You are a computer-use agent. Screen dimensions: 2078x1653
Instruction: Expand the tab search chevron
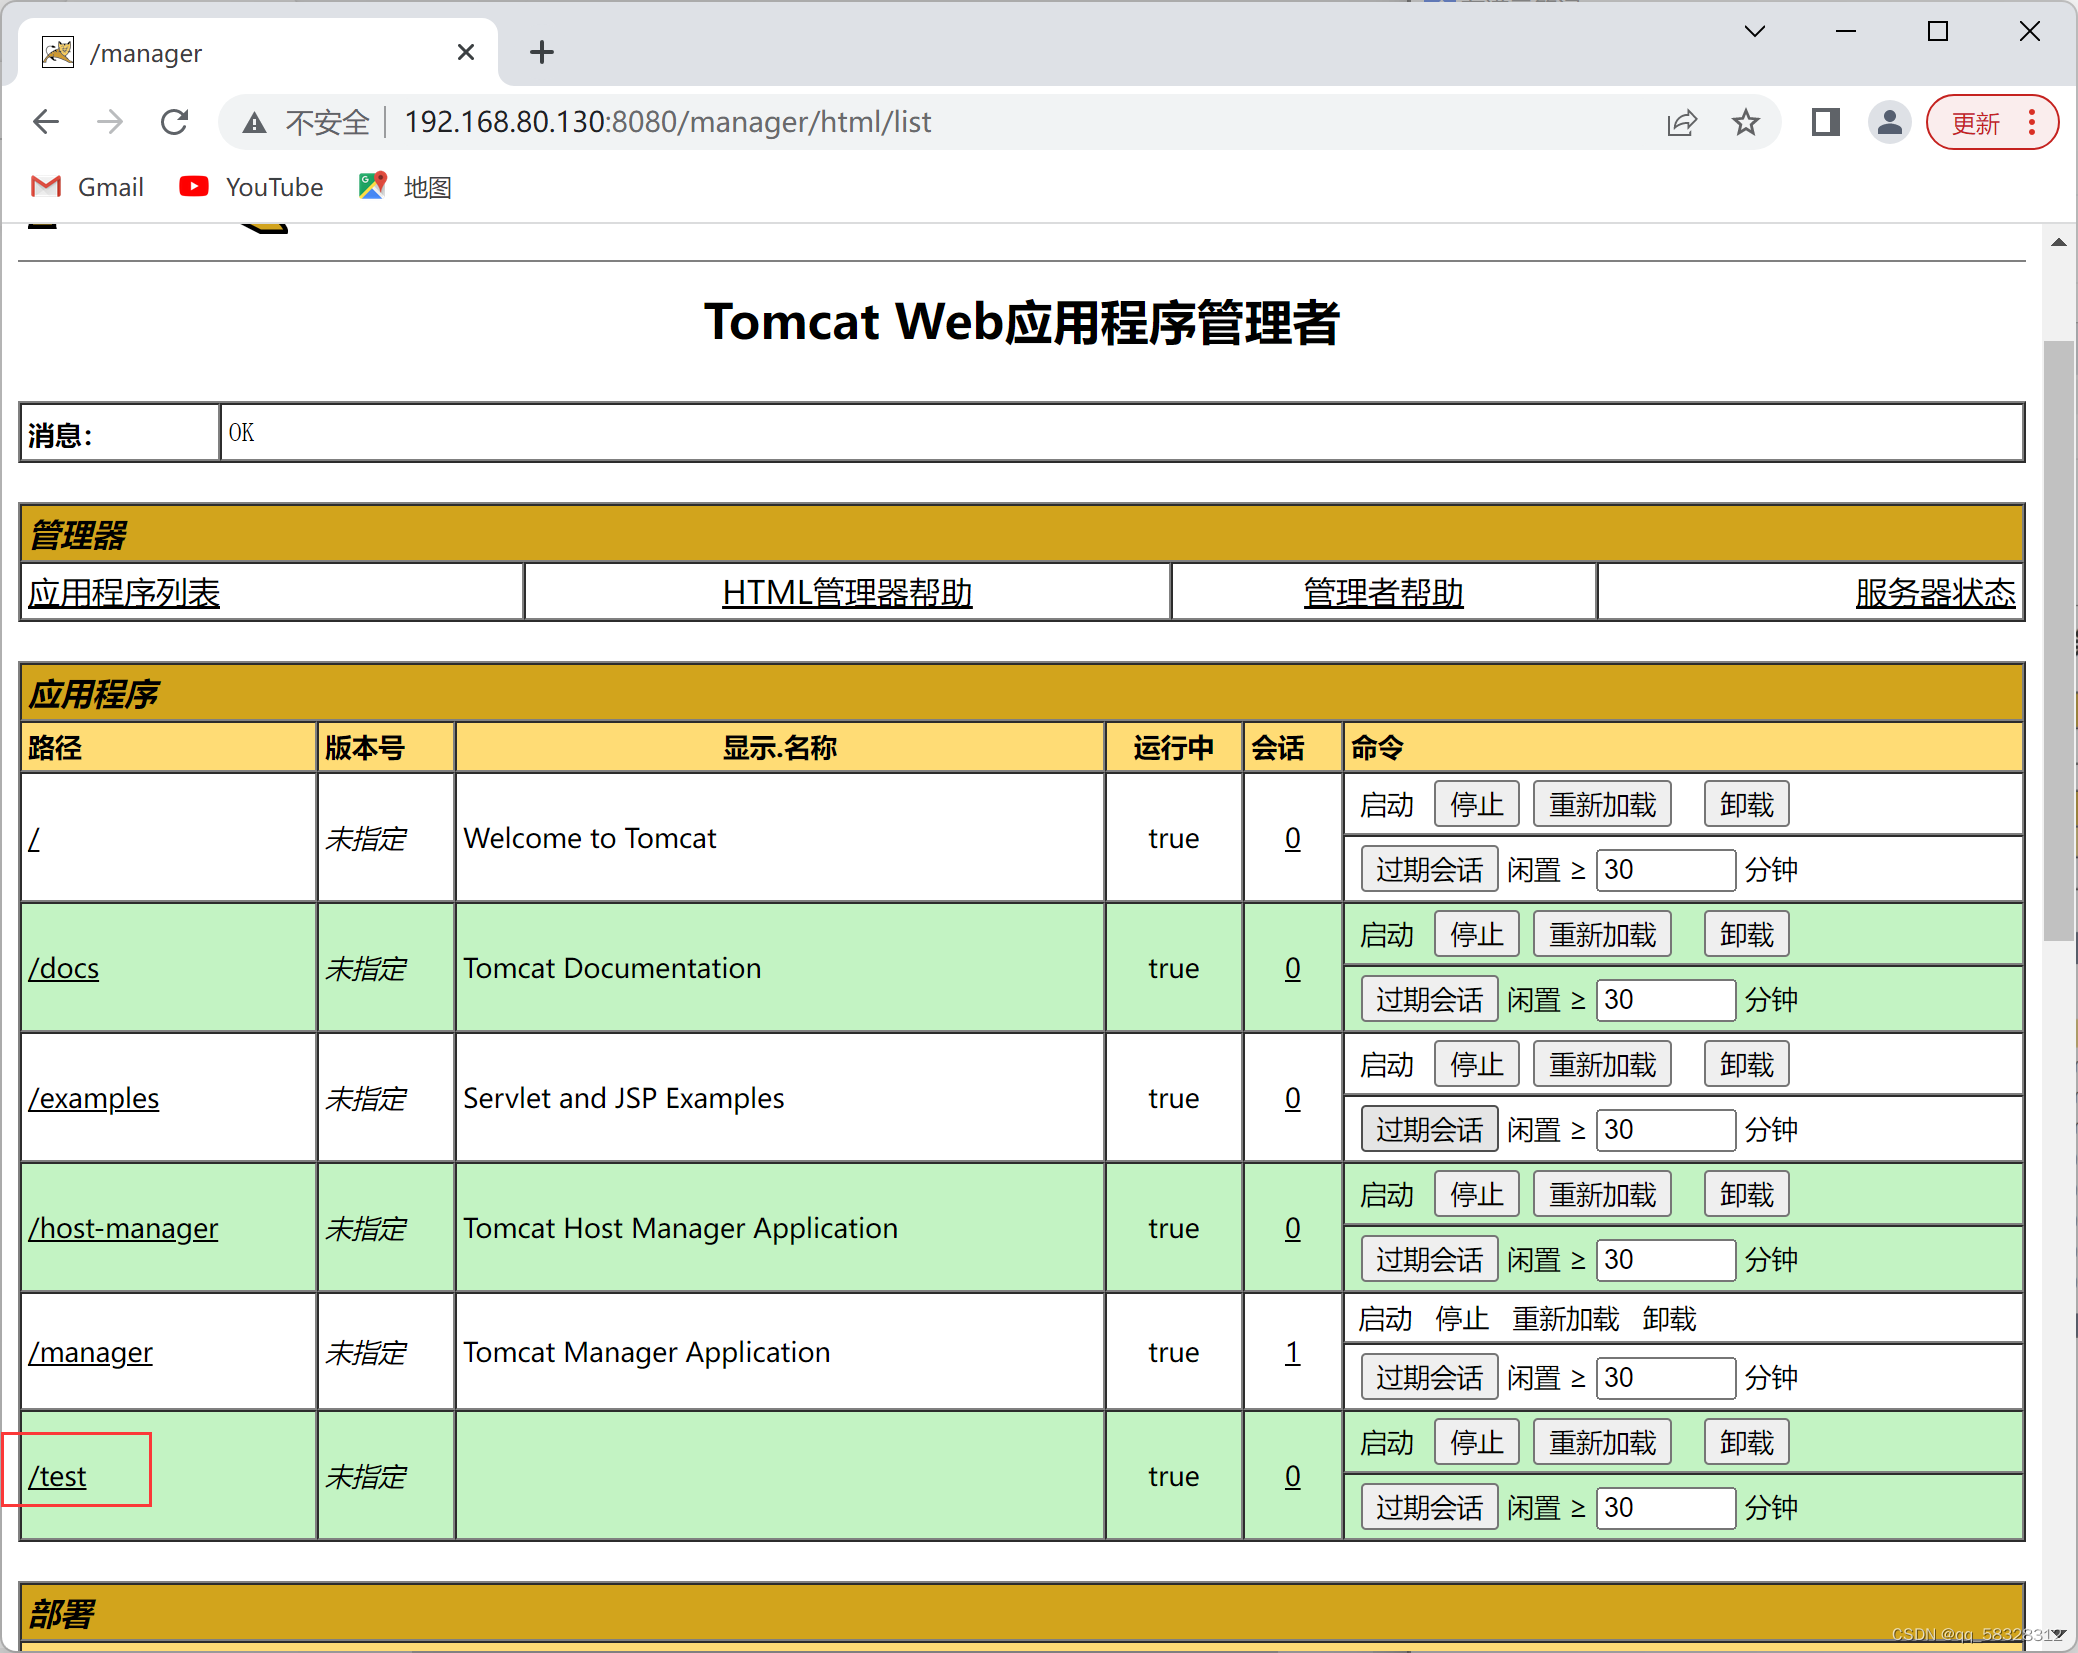pyautogui.click(x=1754, y=32)
